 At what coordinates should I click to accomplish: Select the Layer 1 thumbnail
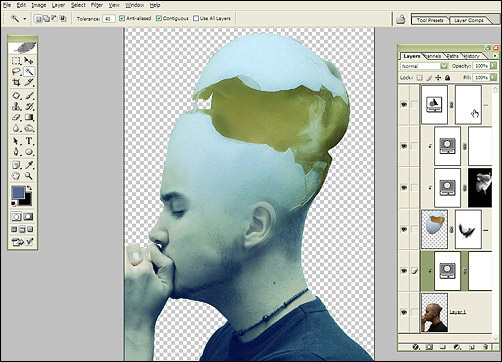434,312
